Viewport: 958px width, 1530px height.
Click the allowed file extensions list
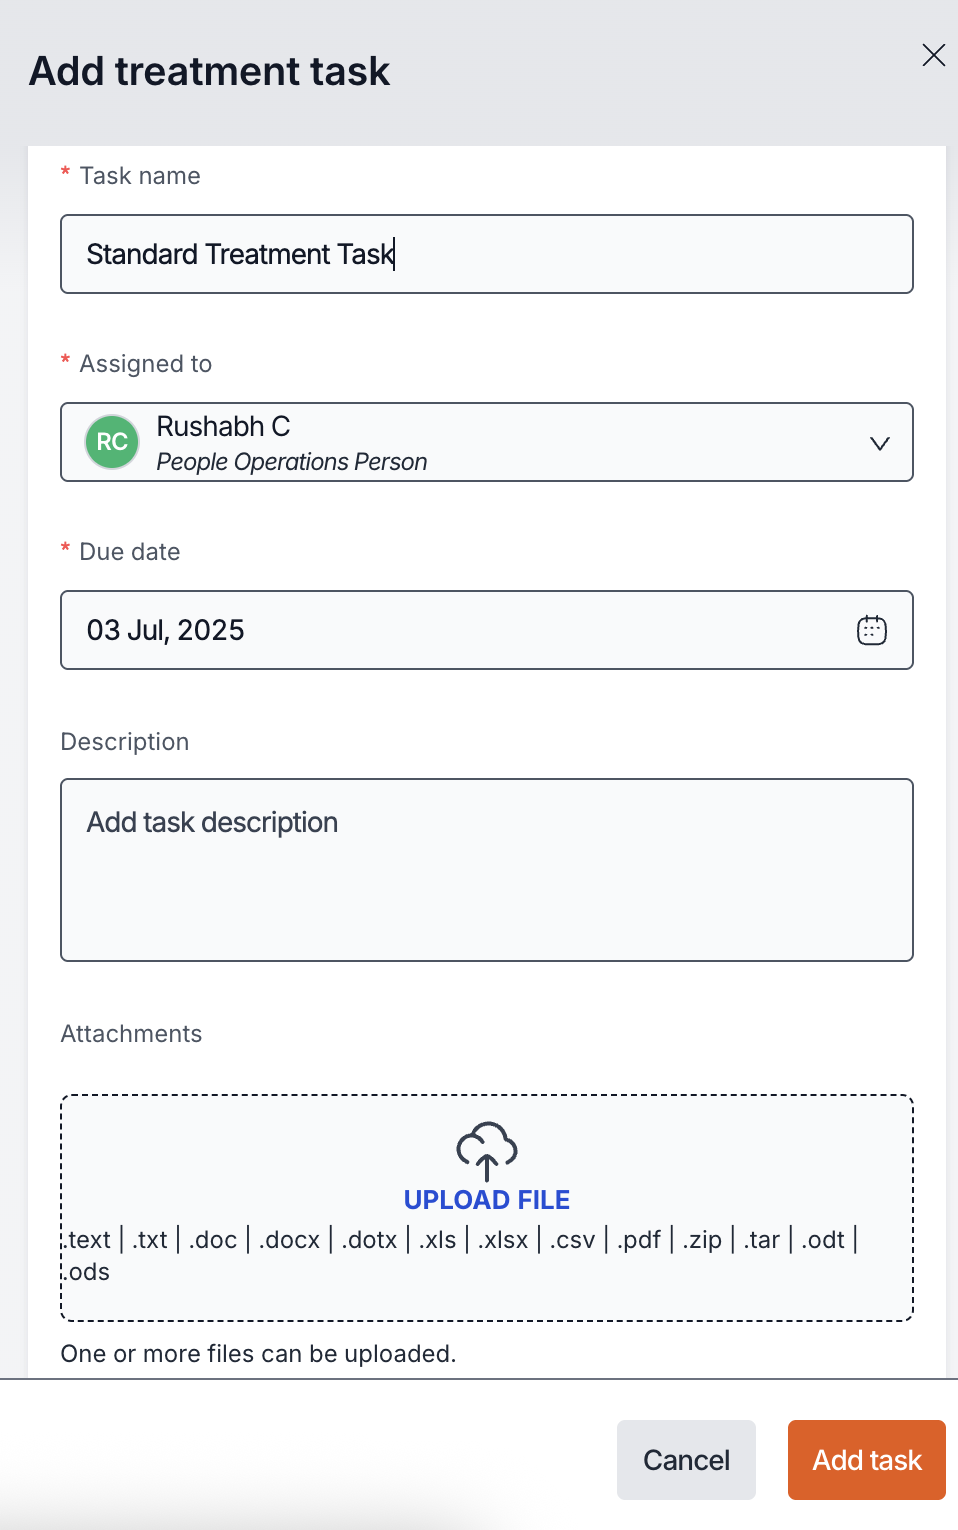click(x=460, y=1241)
